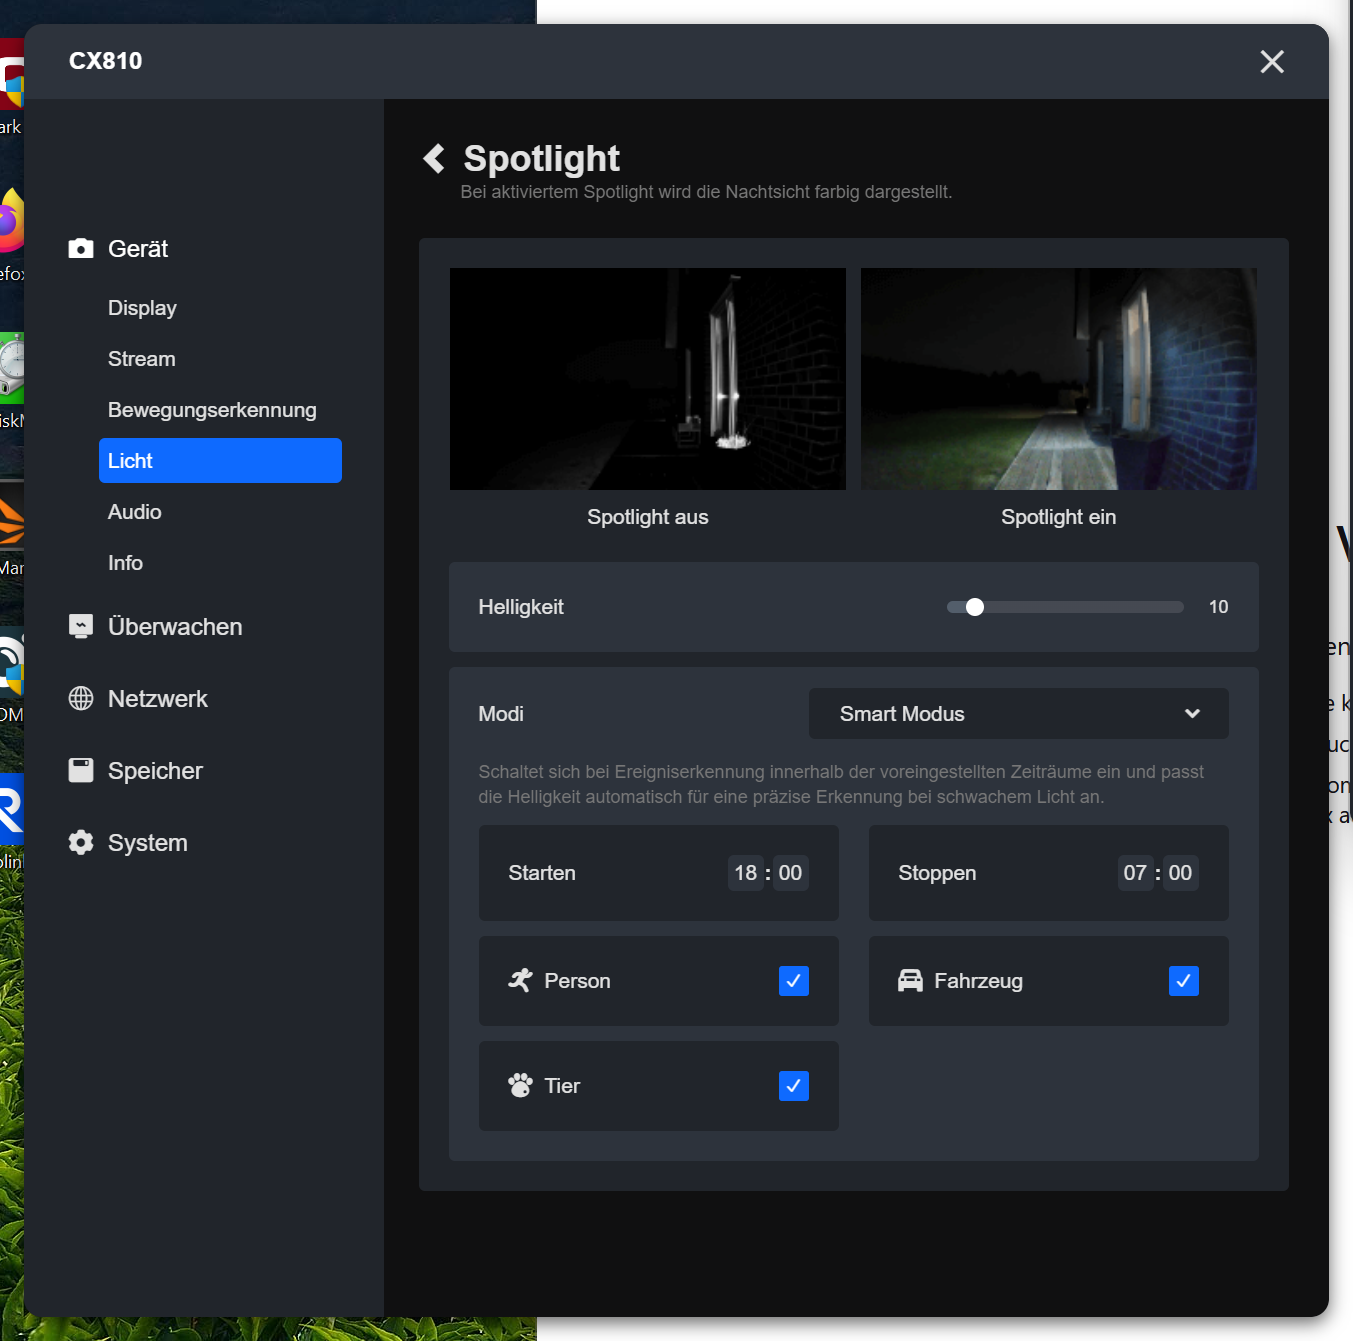Click the car icon beside Fahrzeug
This screenshot has height=1341, width=1353.
[910, 981]
